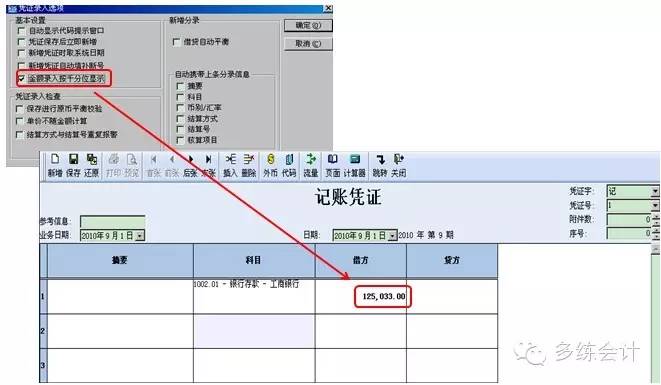This screenshot has height=385, width=661.
Task: Click the 1002.01 银行存款 工商银行 account cell
Action: (254, 296)
